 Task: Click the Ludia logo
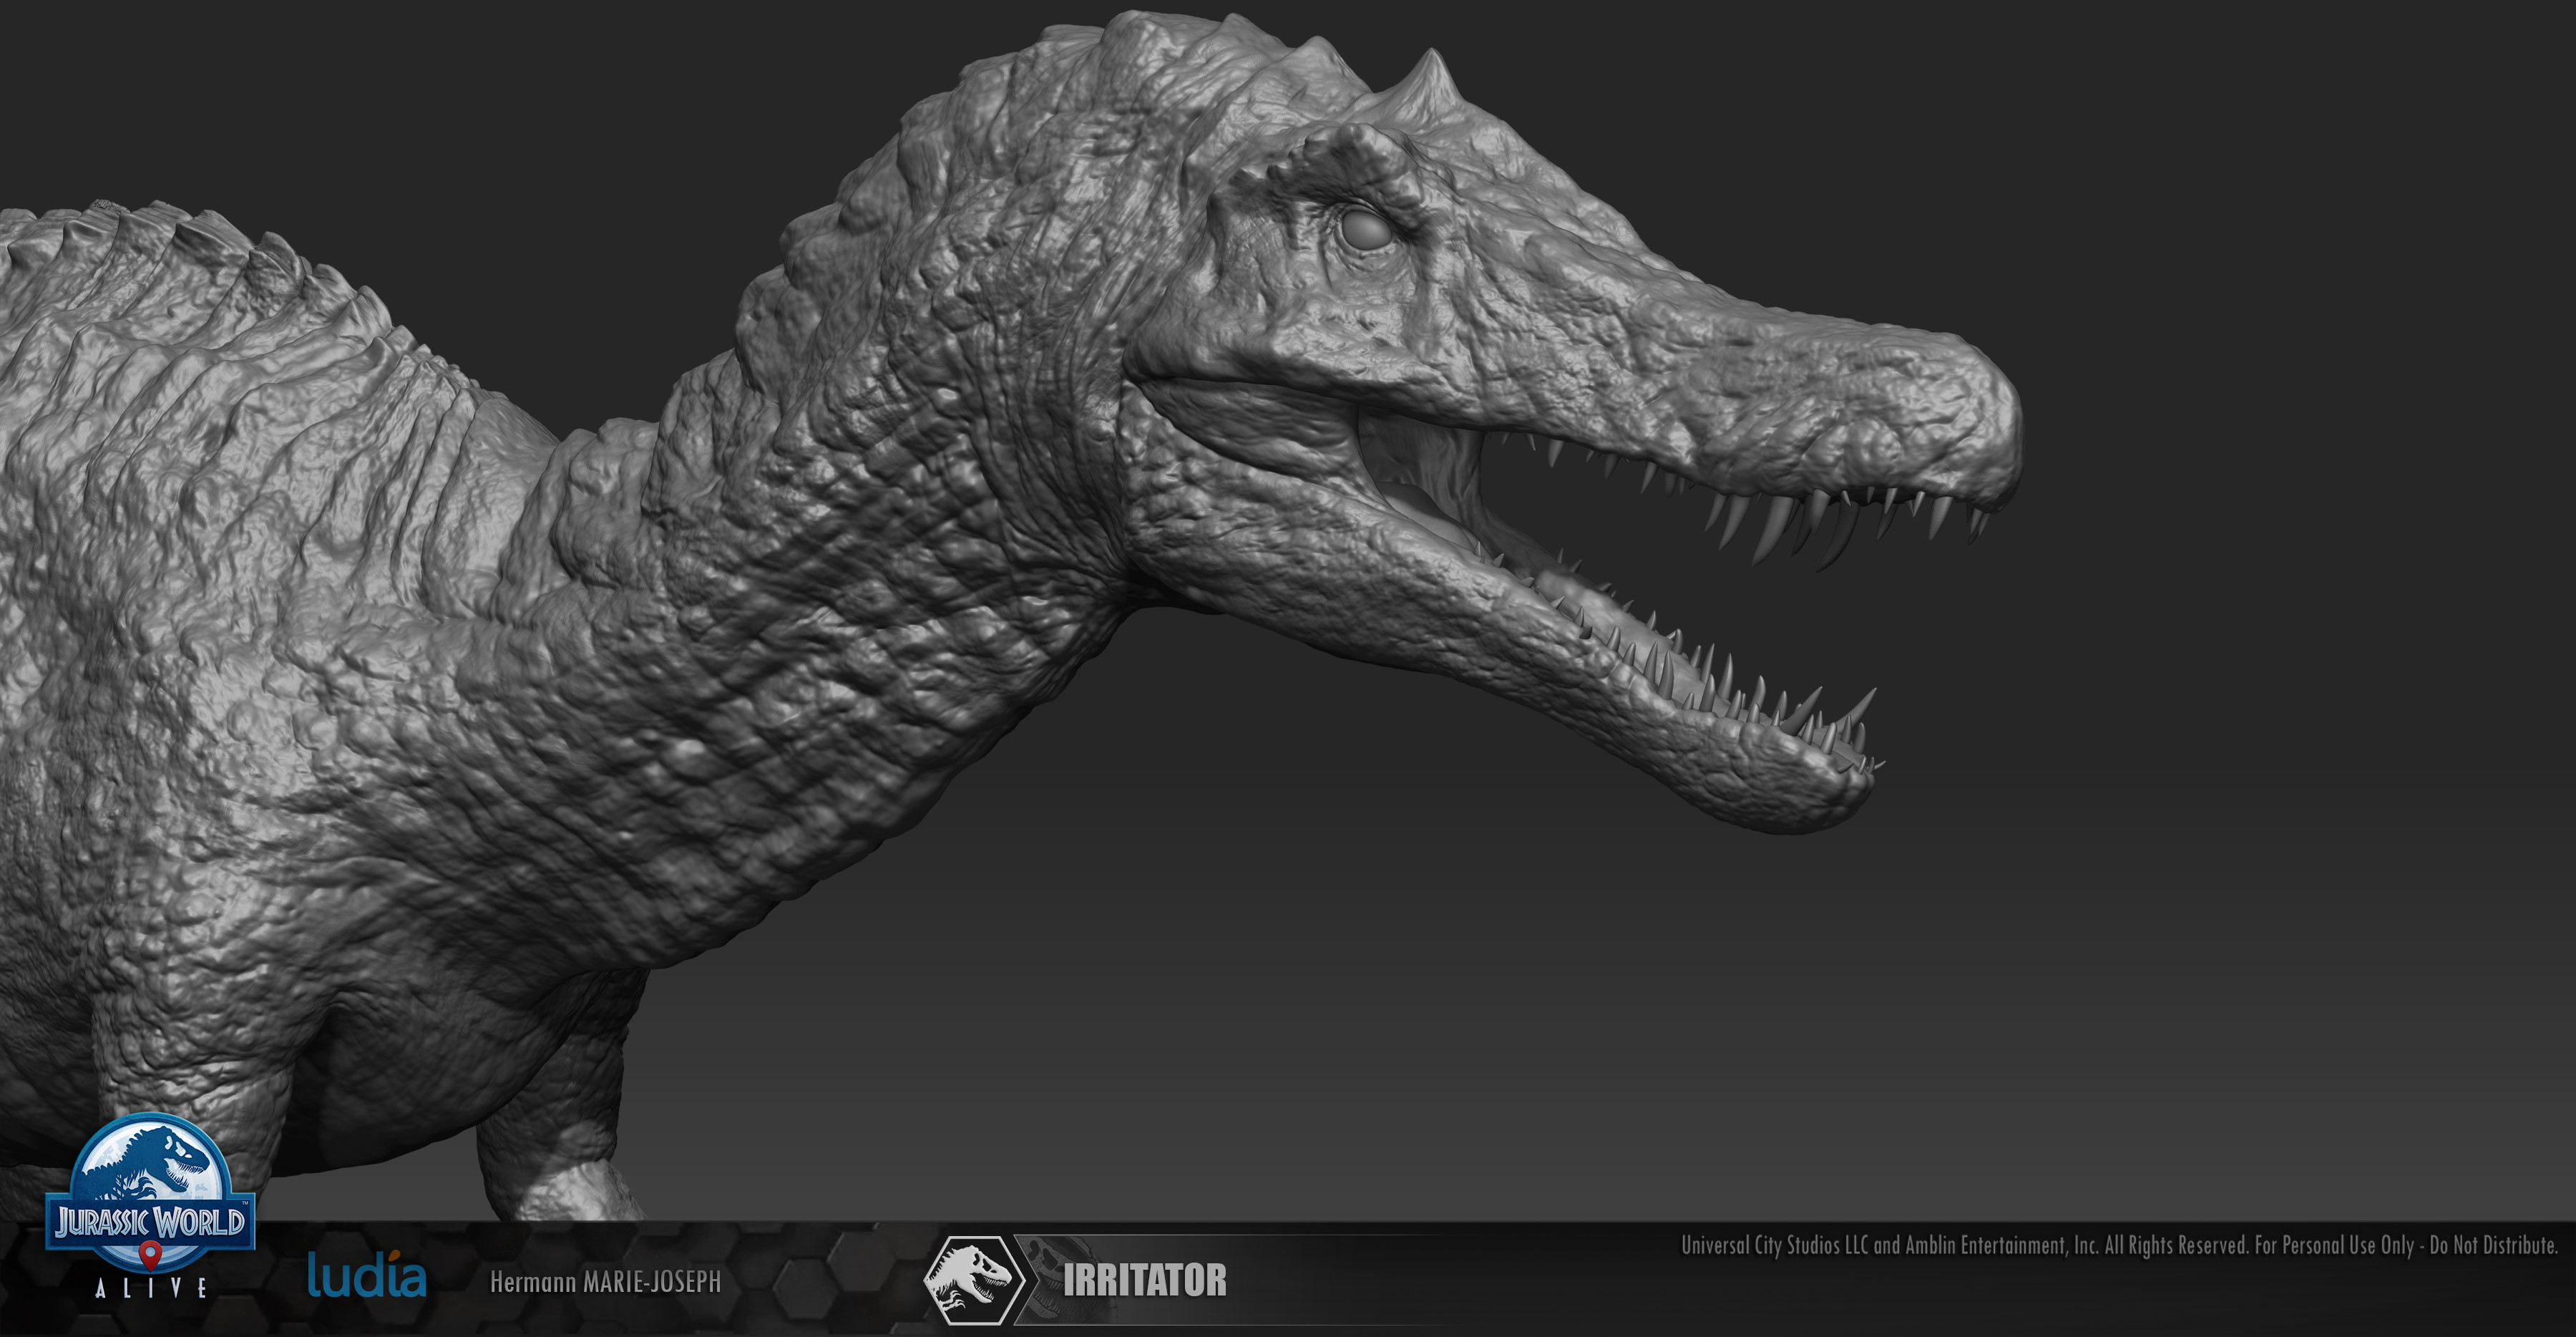366,1274
